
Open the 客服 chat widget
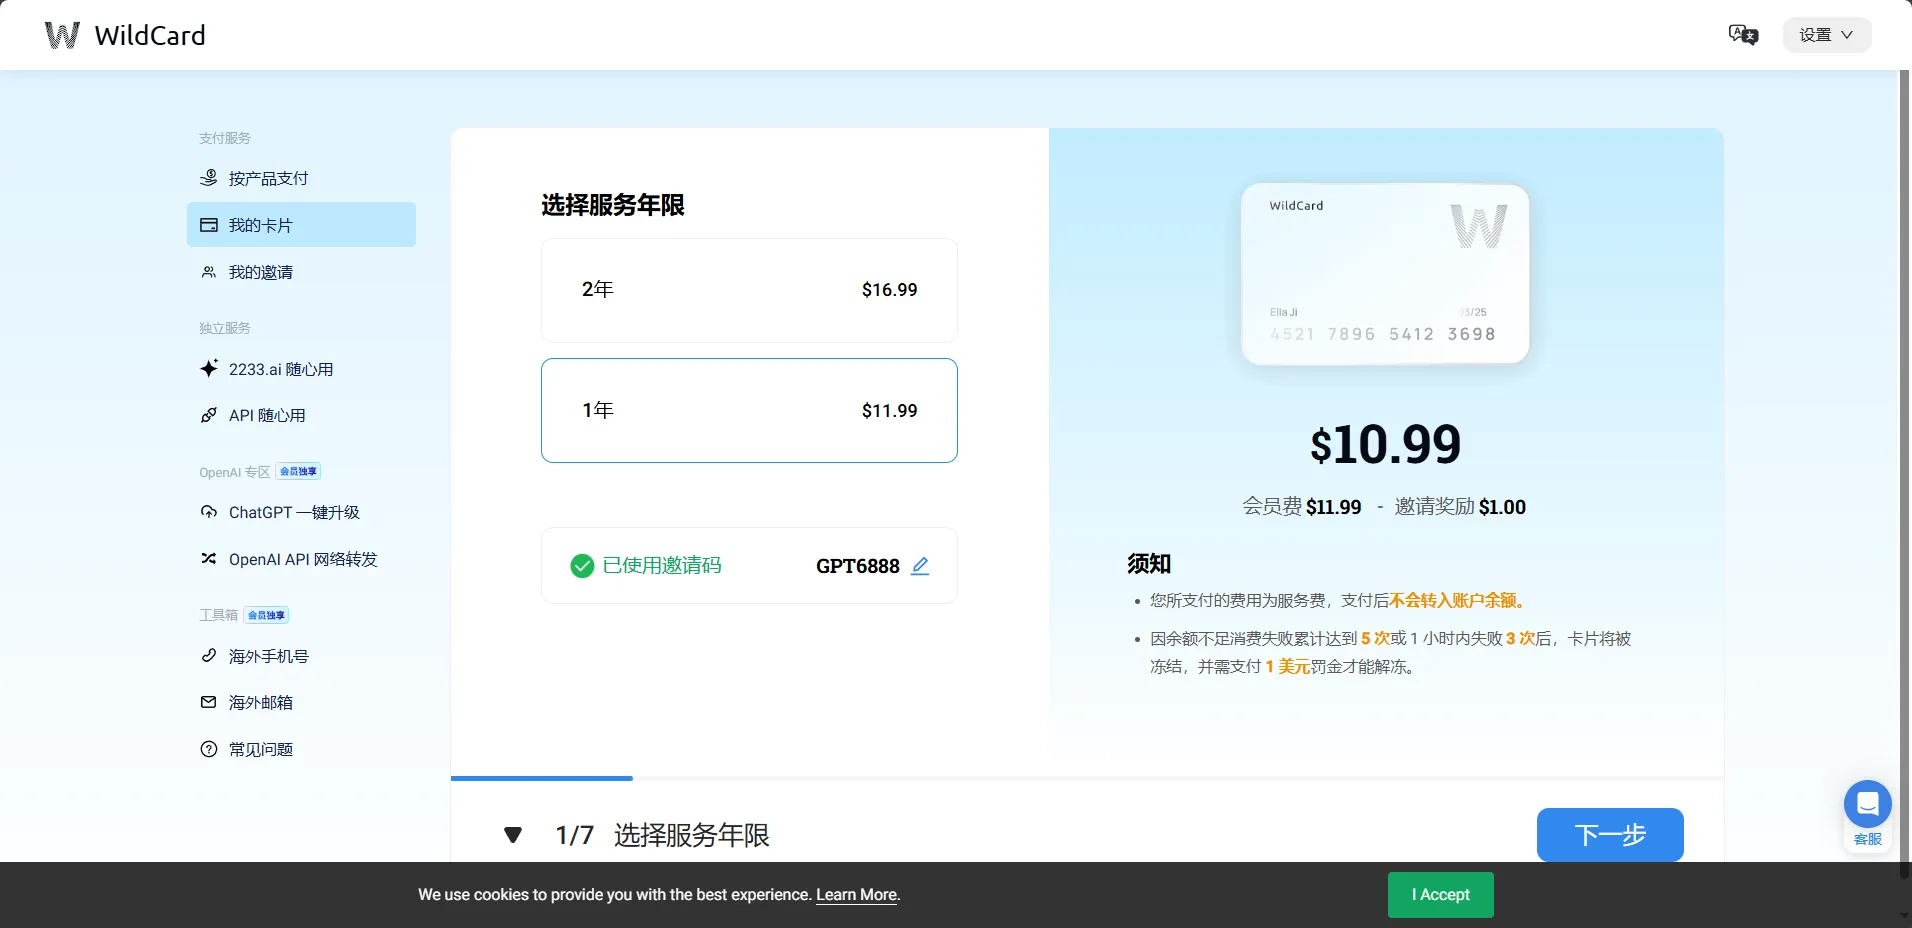1867,805
